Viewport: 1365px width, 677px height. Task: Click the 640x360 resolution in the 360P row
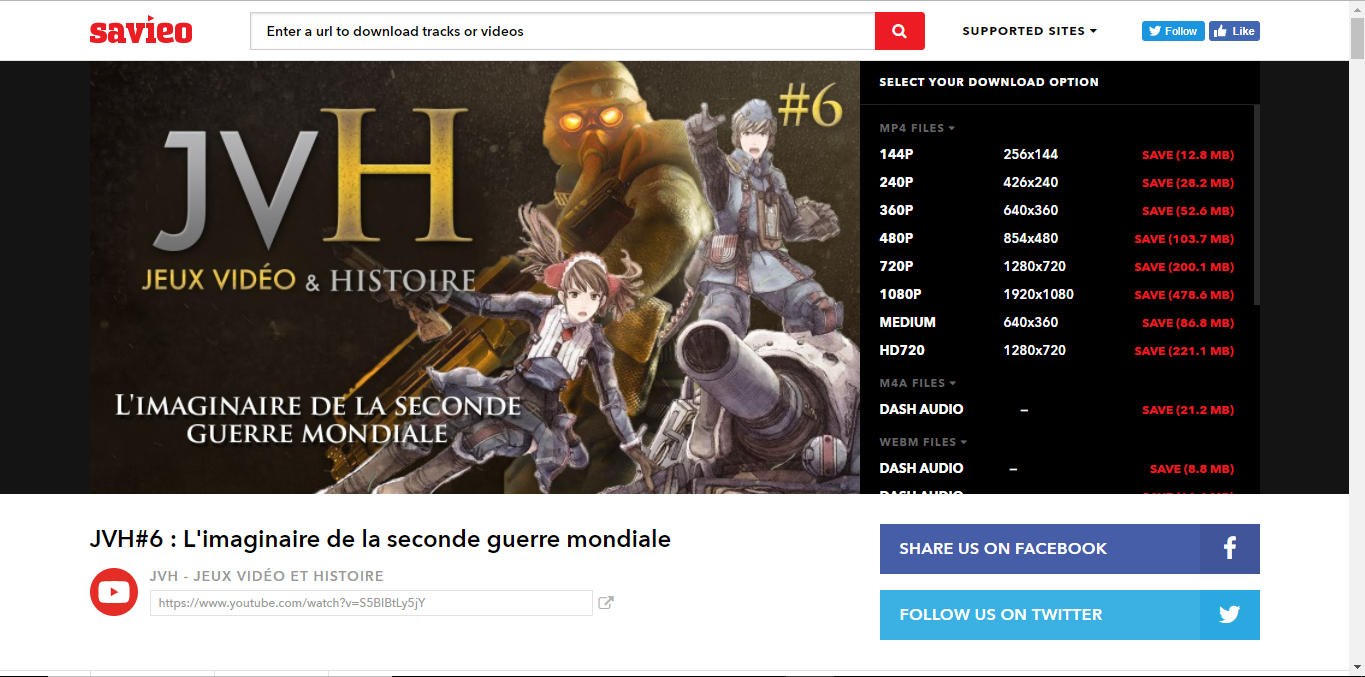click(1031, 210)
